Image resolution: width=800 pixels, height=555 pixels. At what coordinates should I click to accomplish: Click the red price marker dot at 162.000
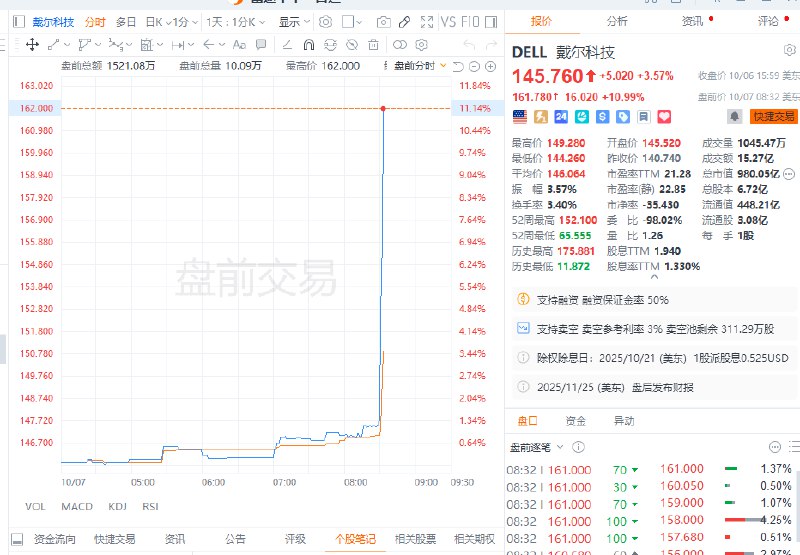(383, 108)
